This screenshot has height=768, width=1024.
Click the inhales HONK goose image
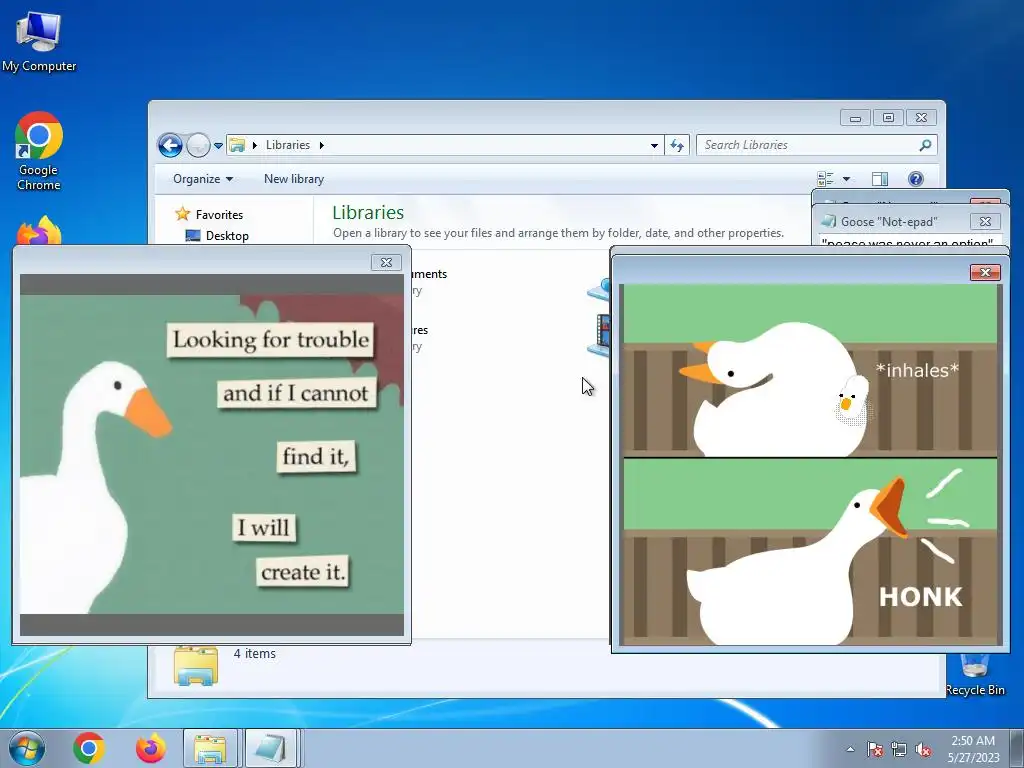[x=810, y=464]
